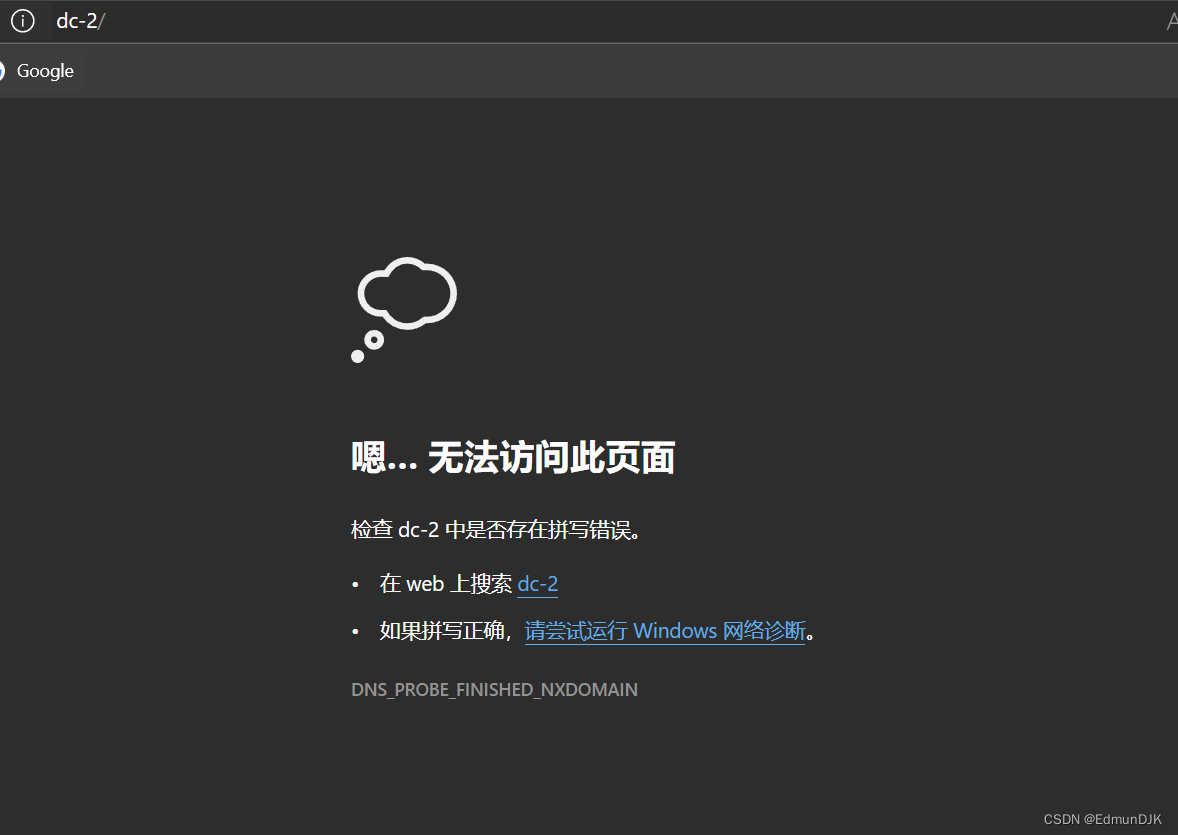Image resolution: width=1178 pixels, height=835 pixels.
Task: Select the URL field showing dc-2/
Action: pos(80,20)
